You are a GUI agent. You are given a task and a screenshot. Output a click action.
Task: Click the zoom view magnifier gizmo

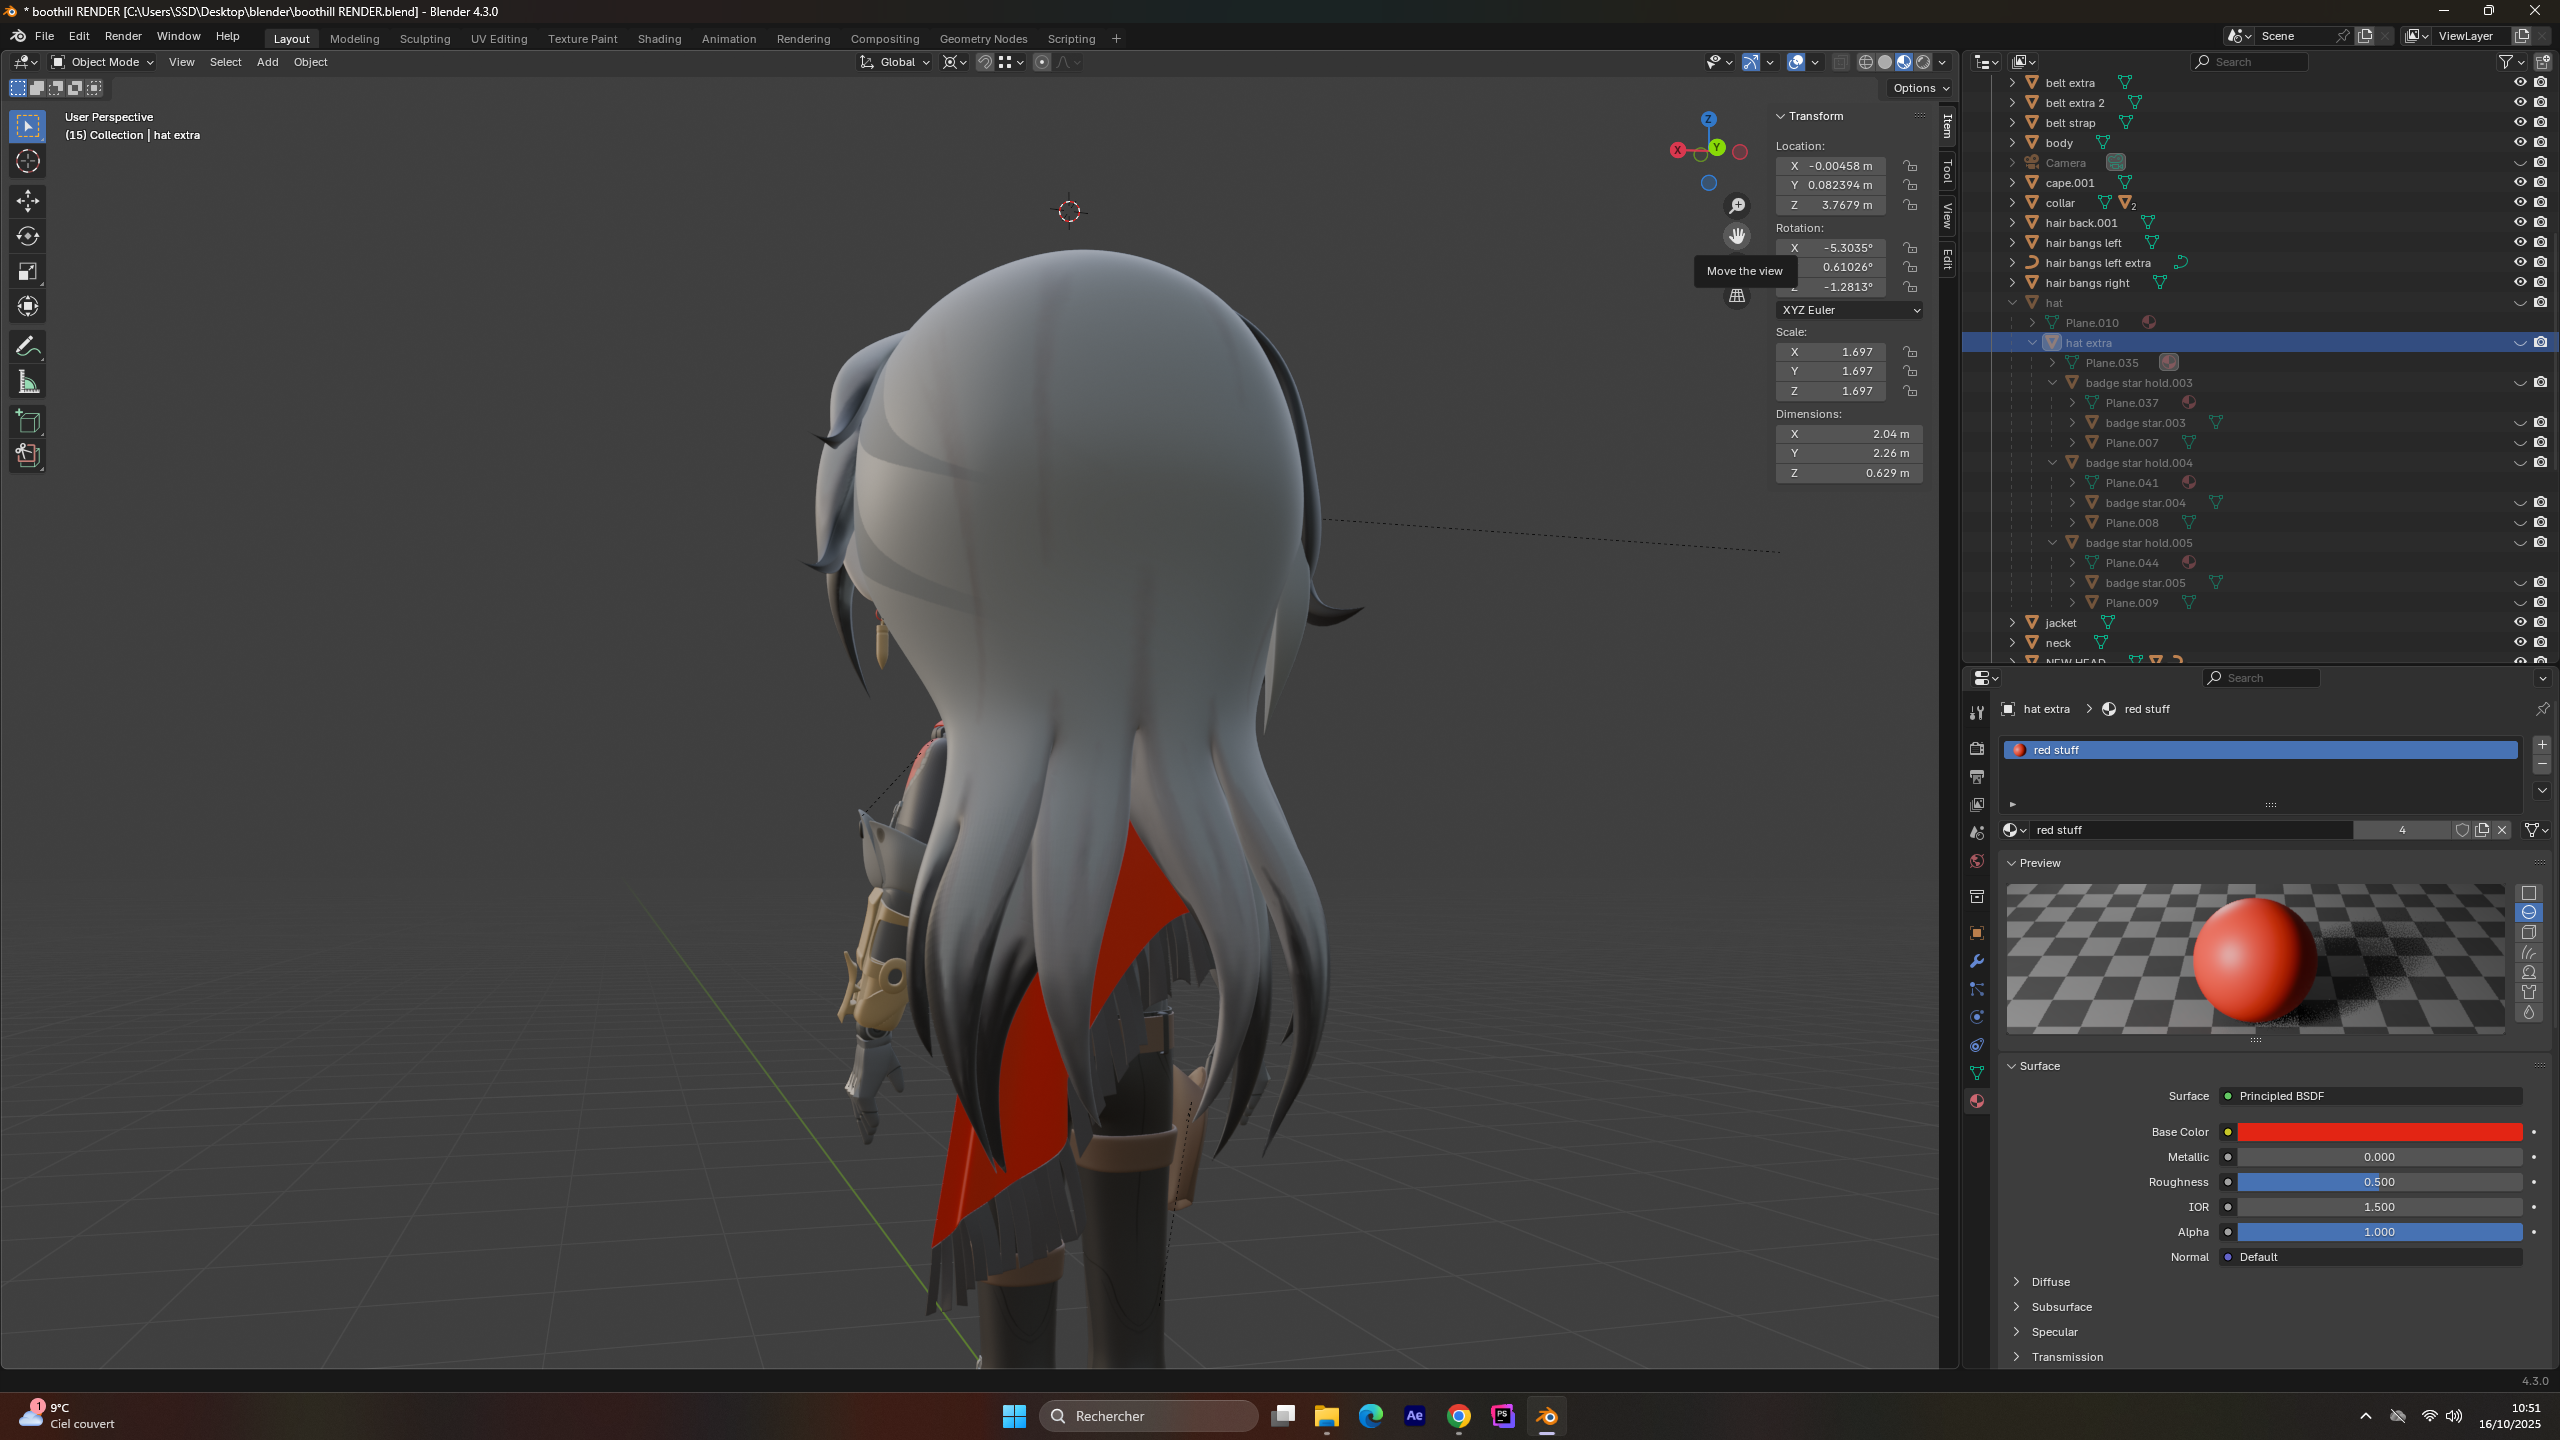click(x=1737, y=205)
